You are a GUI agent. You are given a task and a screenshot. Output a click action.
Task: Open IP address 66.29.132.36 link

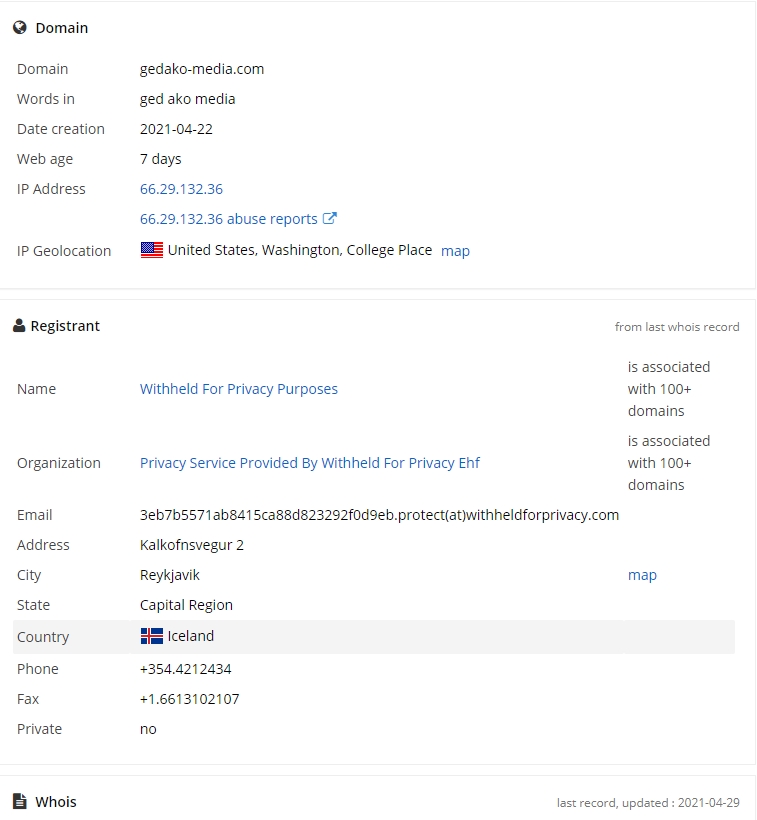(x=181, y=189)
